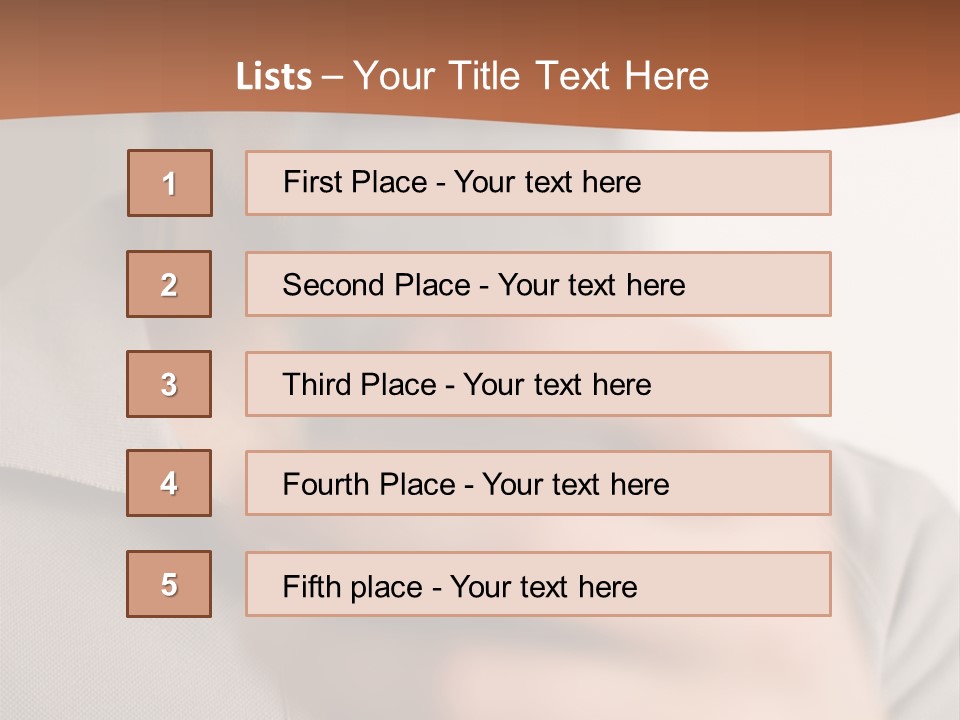Click the number 2 square
Screen dimensions: 960x720
coord(169,284)
